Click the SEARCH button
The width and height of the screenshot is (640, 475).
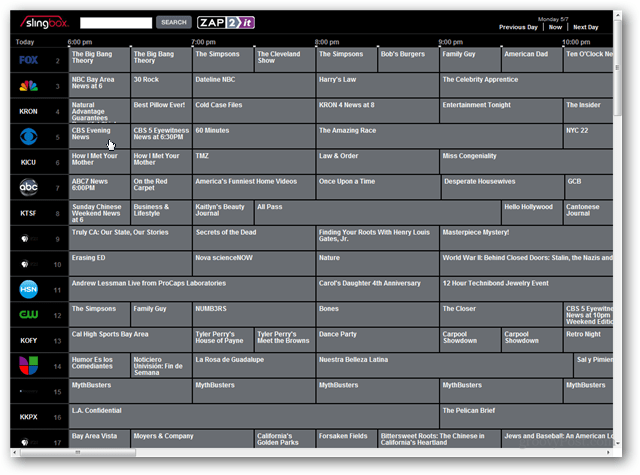pos(174,22)
